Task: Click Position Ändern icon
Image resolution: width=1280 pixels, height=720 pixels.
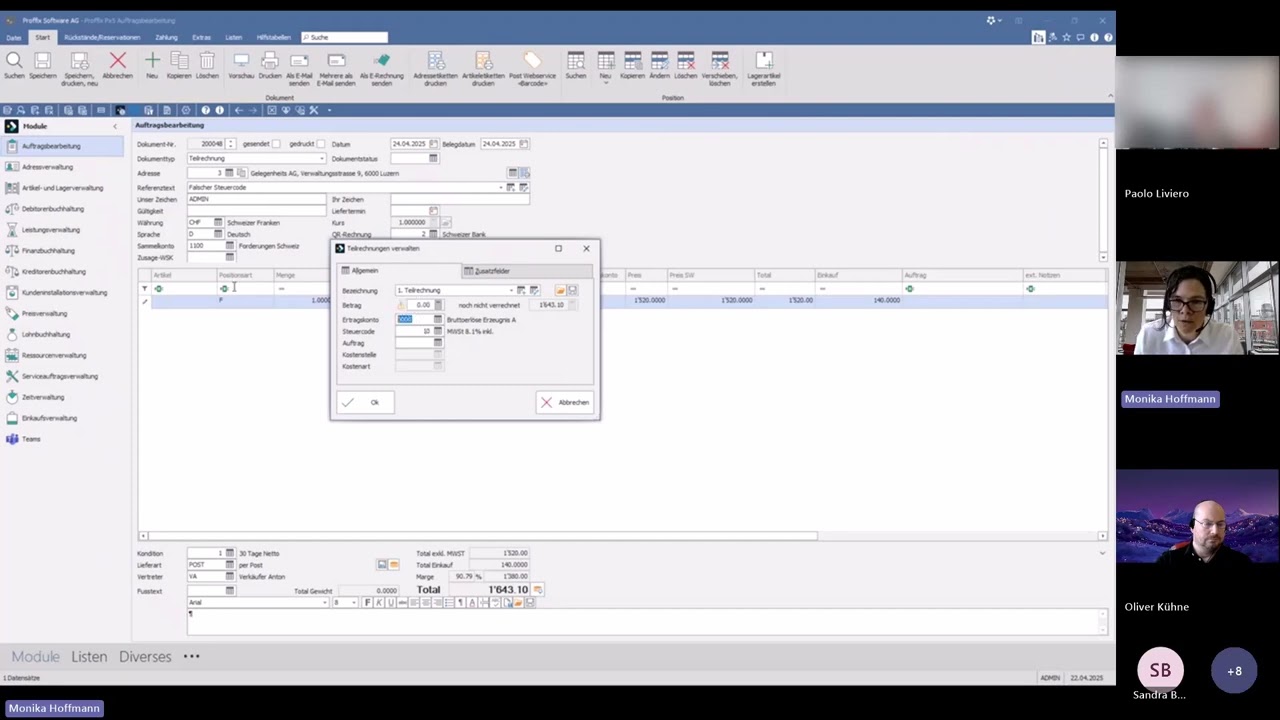Action: click(659, 62)
